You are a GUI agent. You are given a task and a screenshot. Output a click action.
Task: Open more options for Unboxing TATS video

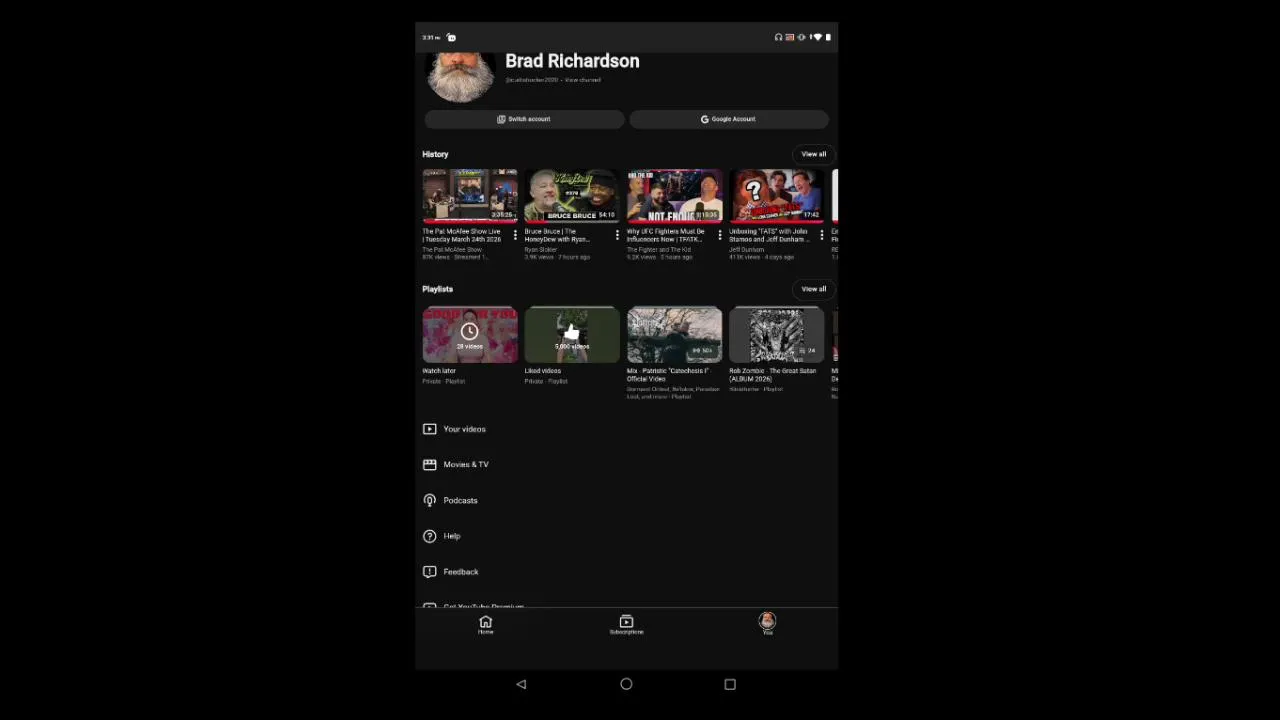tap(822, 235)
